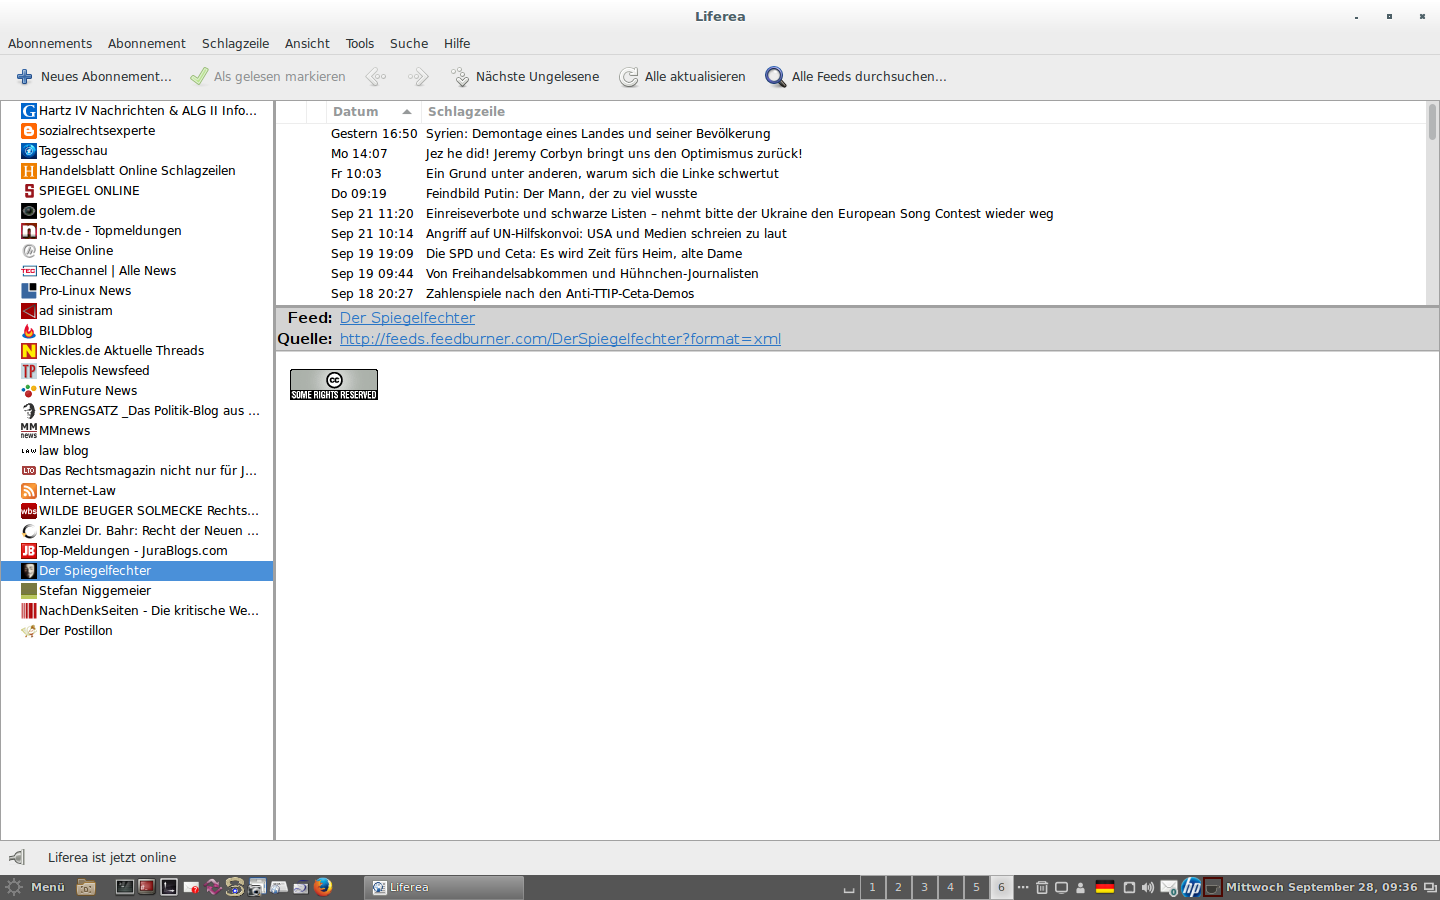Viewport: 1440px width, 900px height.
Task: Select the Stefan Niggemeier feed
Action: point(137,591)
